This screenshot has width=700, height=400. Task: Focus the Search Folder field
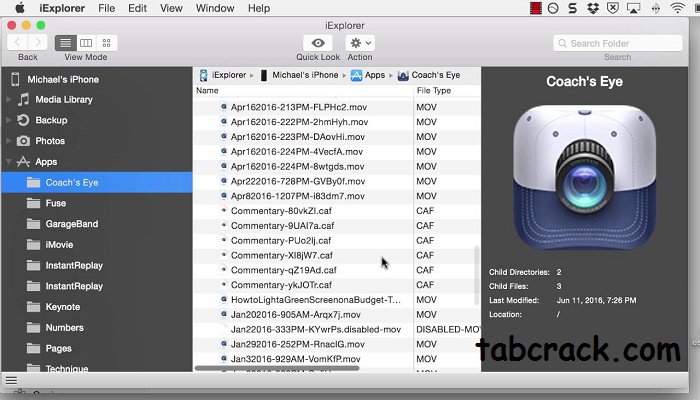tap(618, 43)
